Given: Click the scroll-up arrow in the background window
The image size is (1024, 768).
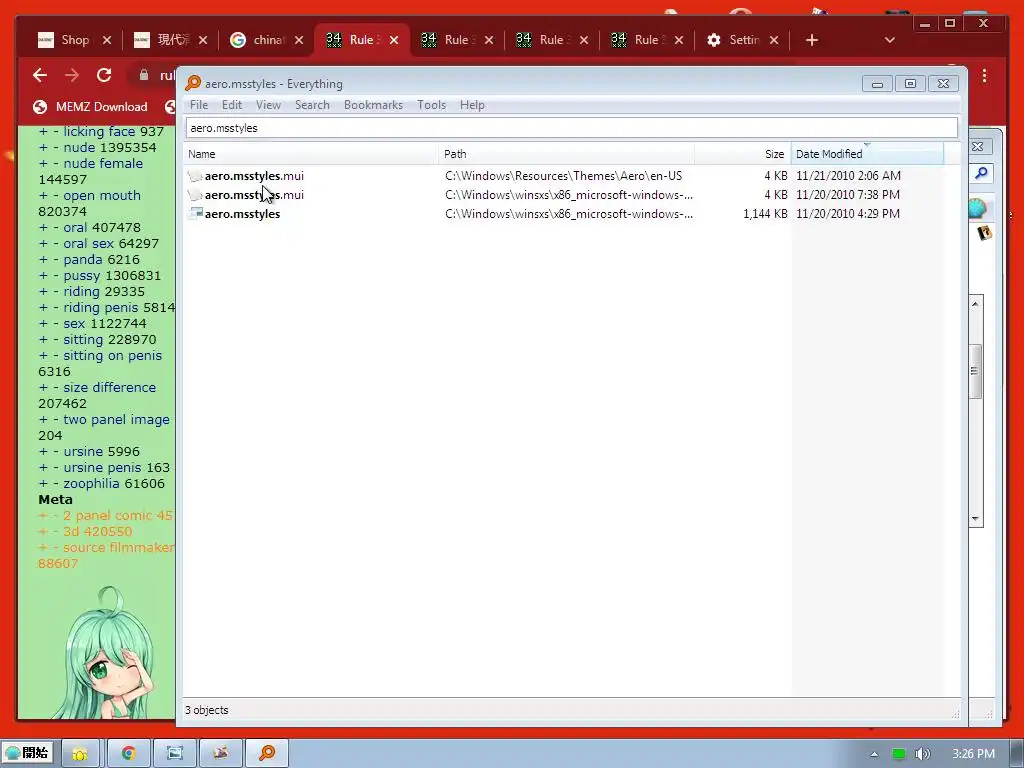Looking at the screenshot, I should (x=976, y=304).
